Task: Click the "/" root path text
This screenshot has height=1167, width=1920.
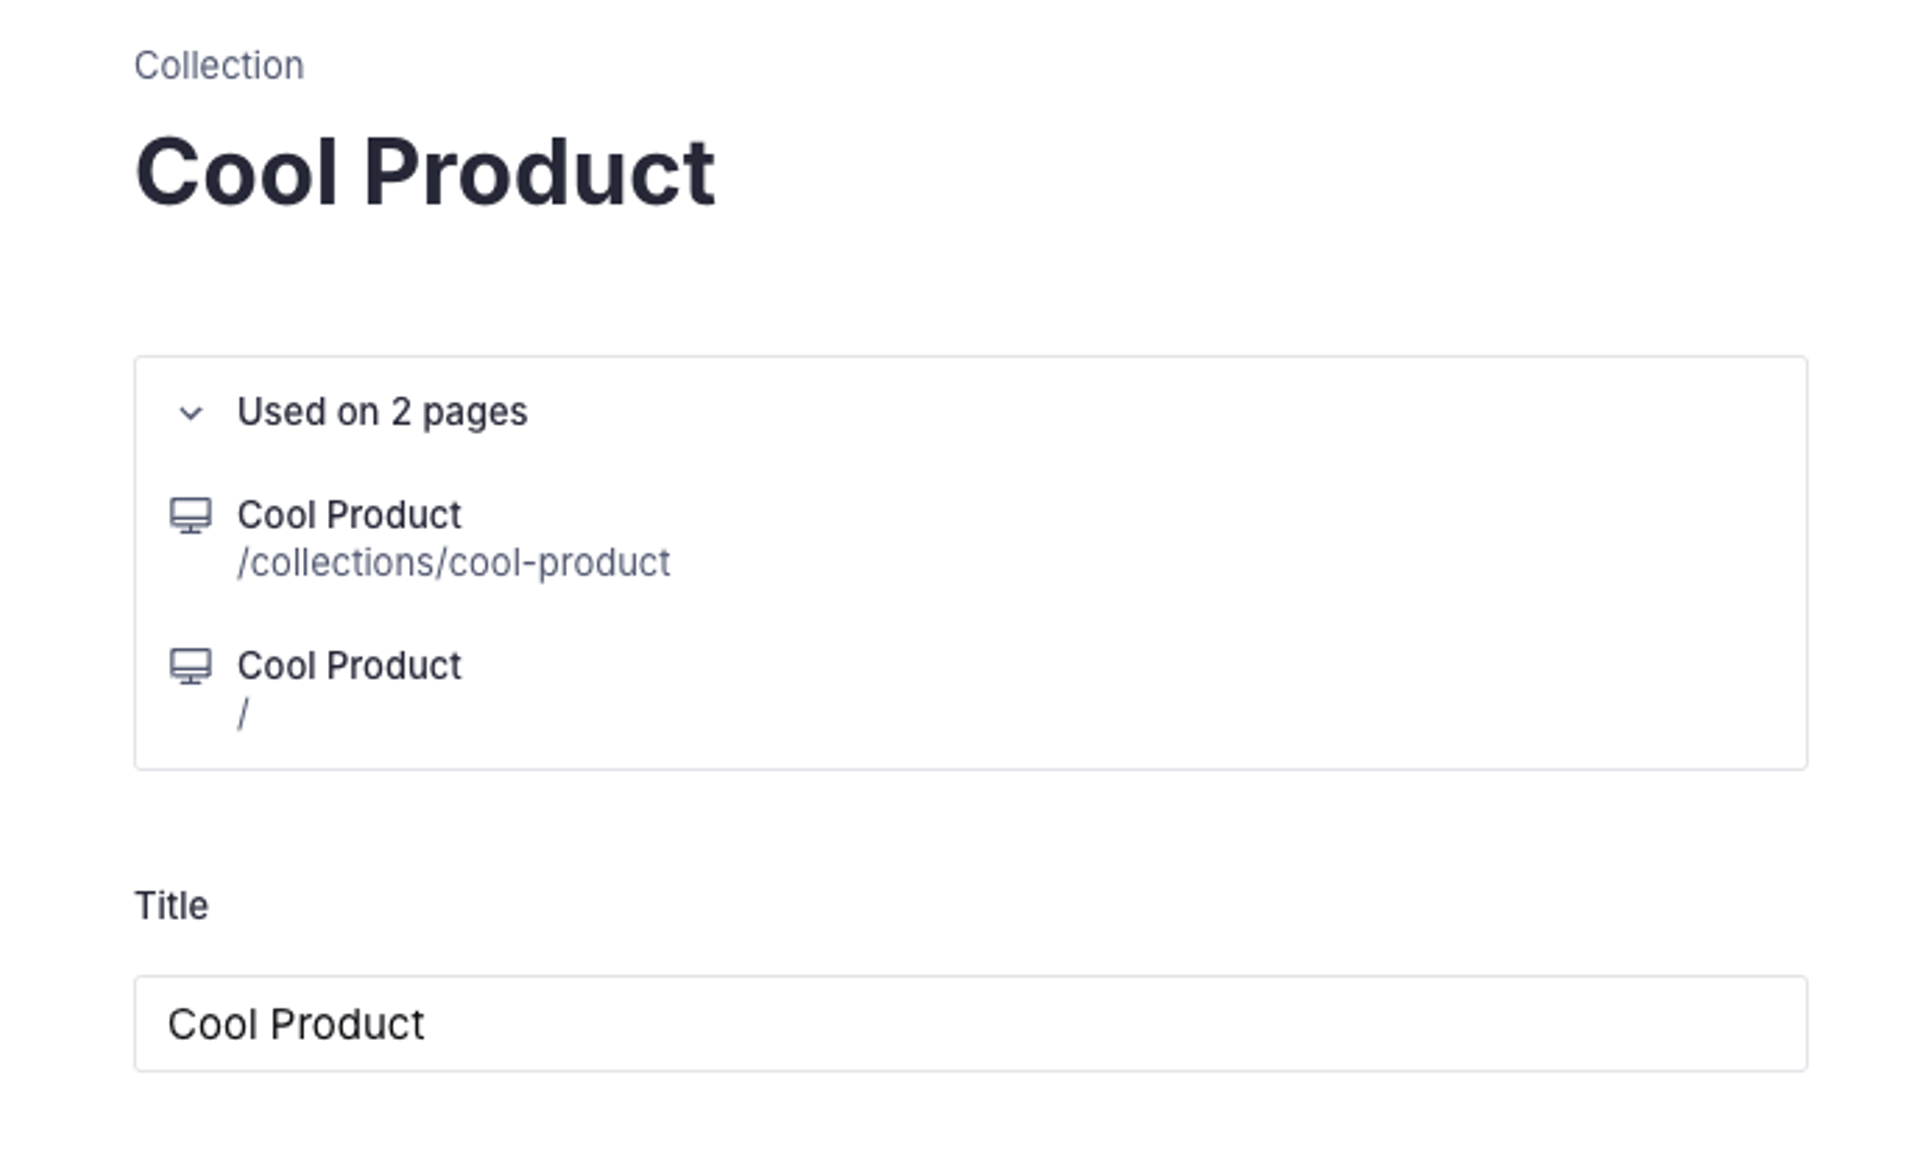Action: tap(243, 714)
